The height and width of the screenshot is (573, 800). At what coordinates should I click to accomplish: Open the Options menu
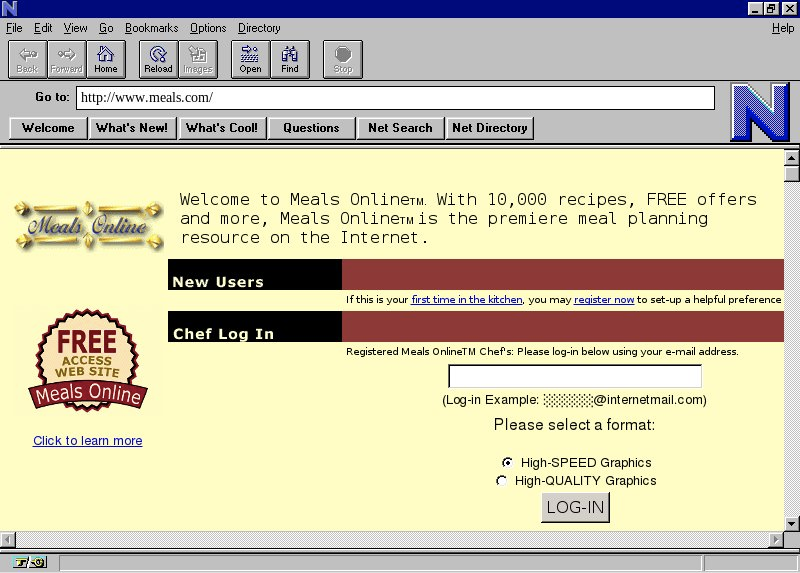click(x=208, y=28)
